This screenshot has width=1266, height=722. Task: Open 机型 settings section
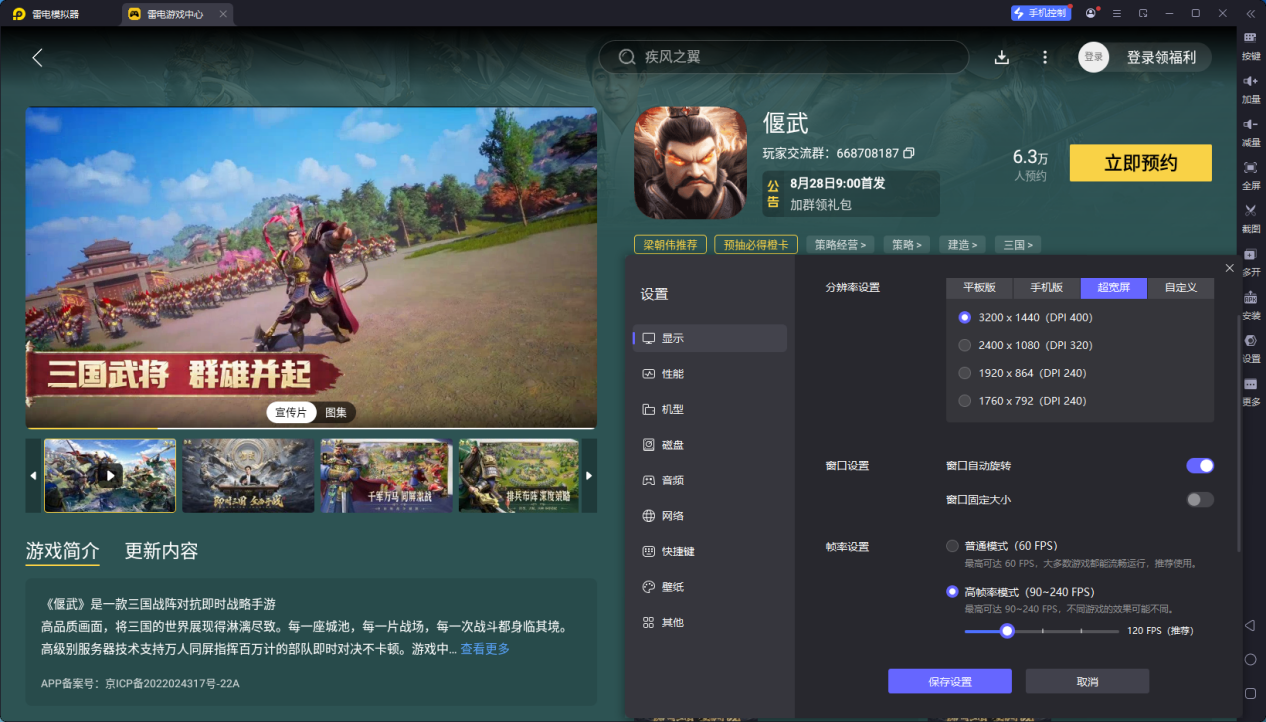point(711,409)
